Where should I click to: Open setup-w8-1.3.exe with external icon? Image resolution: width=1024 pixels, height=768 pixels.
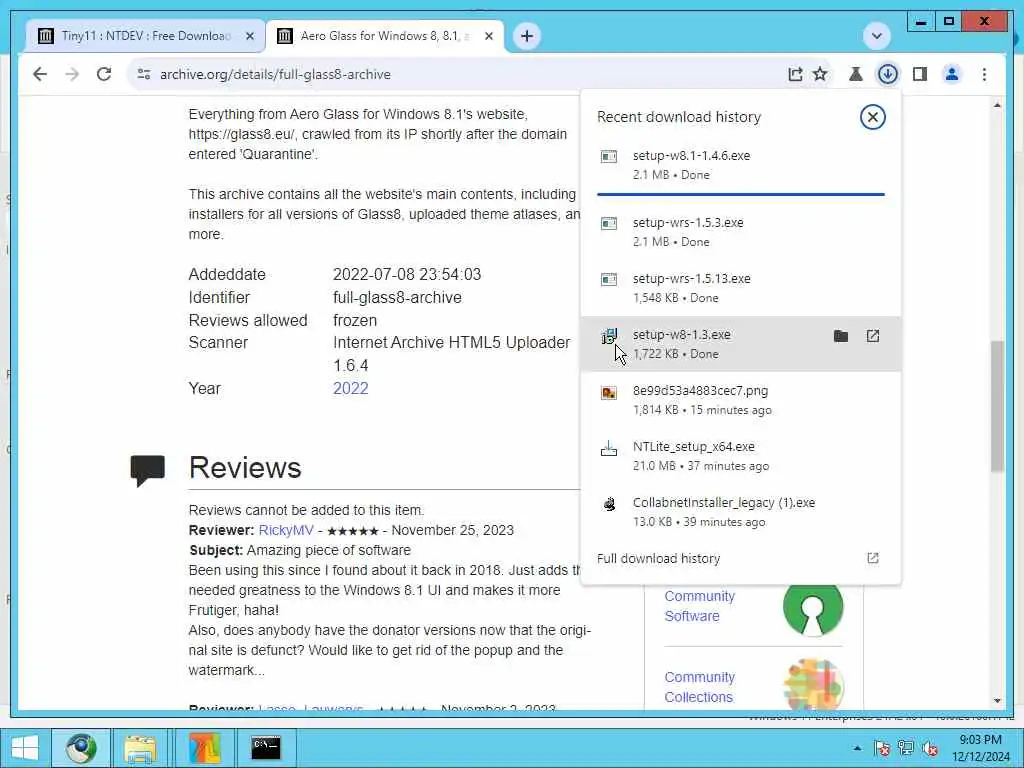873,336
